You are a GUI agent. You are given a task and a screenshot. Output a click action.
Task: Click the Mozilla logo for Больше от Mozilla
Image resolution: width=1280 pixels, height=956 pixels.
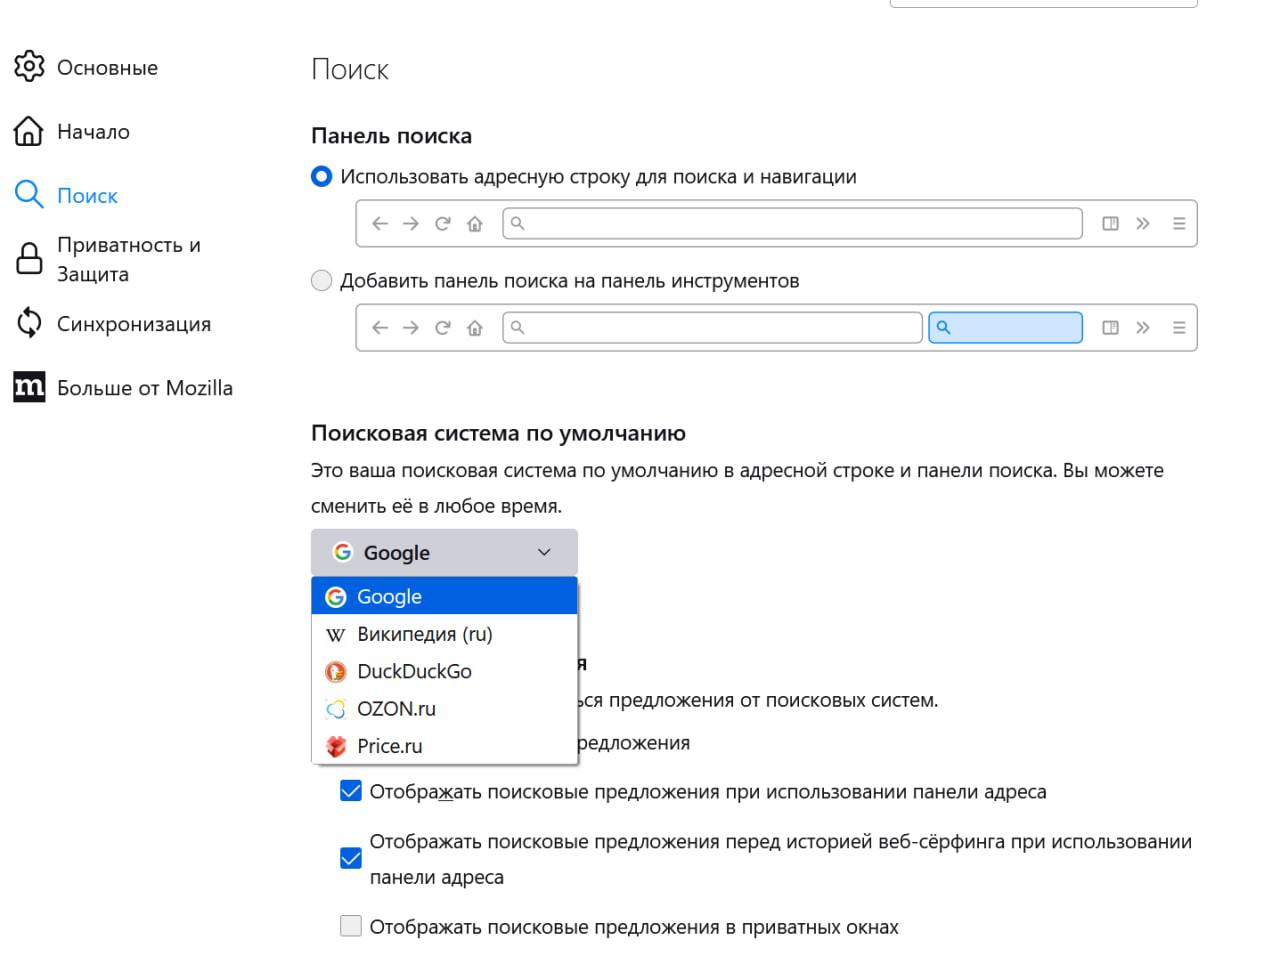pos(29,387)
